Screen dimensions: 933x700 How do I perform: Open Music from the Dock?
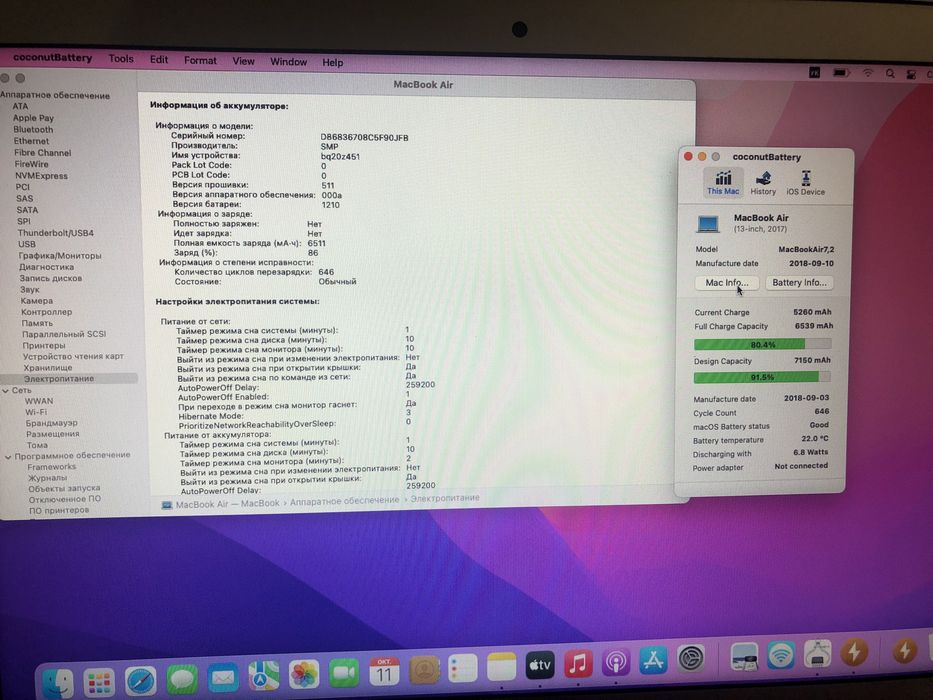pyautogui.click(x=578, y=663)
